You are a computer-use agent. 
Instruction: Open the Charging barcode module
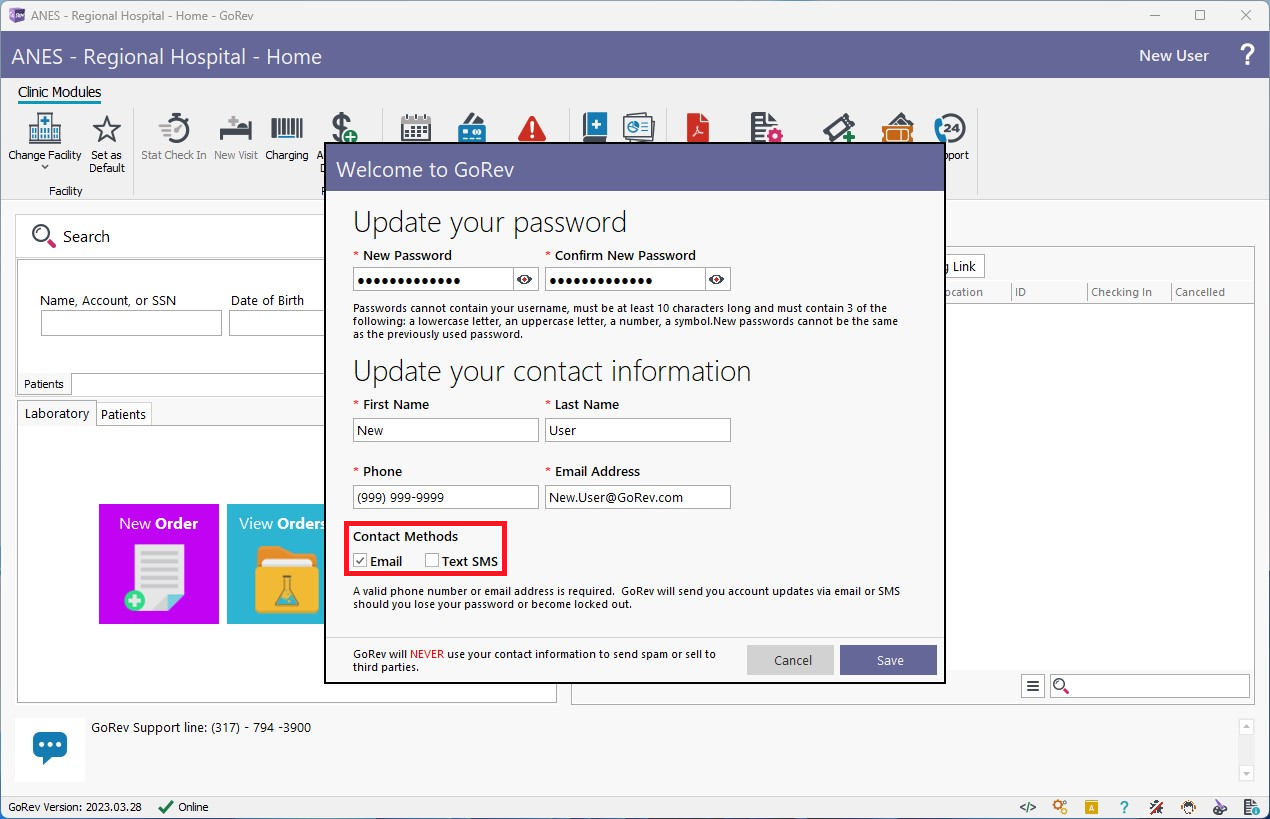287,138
